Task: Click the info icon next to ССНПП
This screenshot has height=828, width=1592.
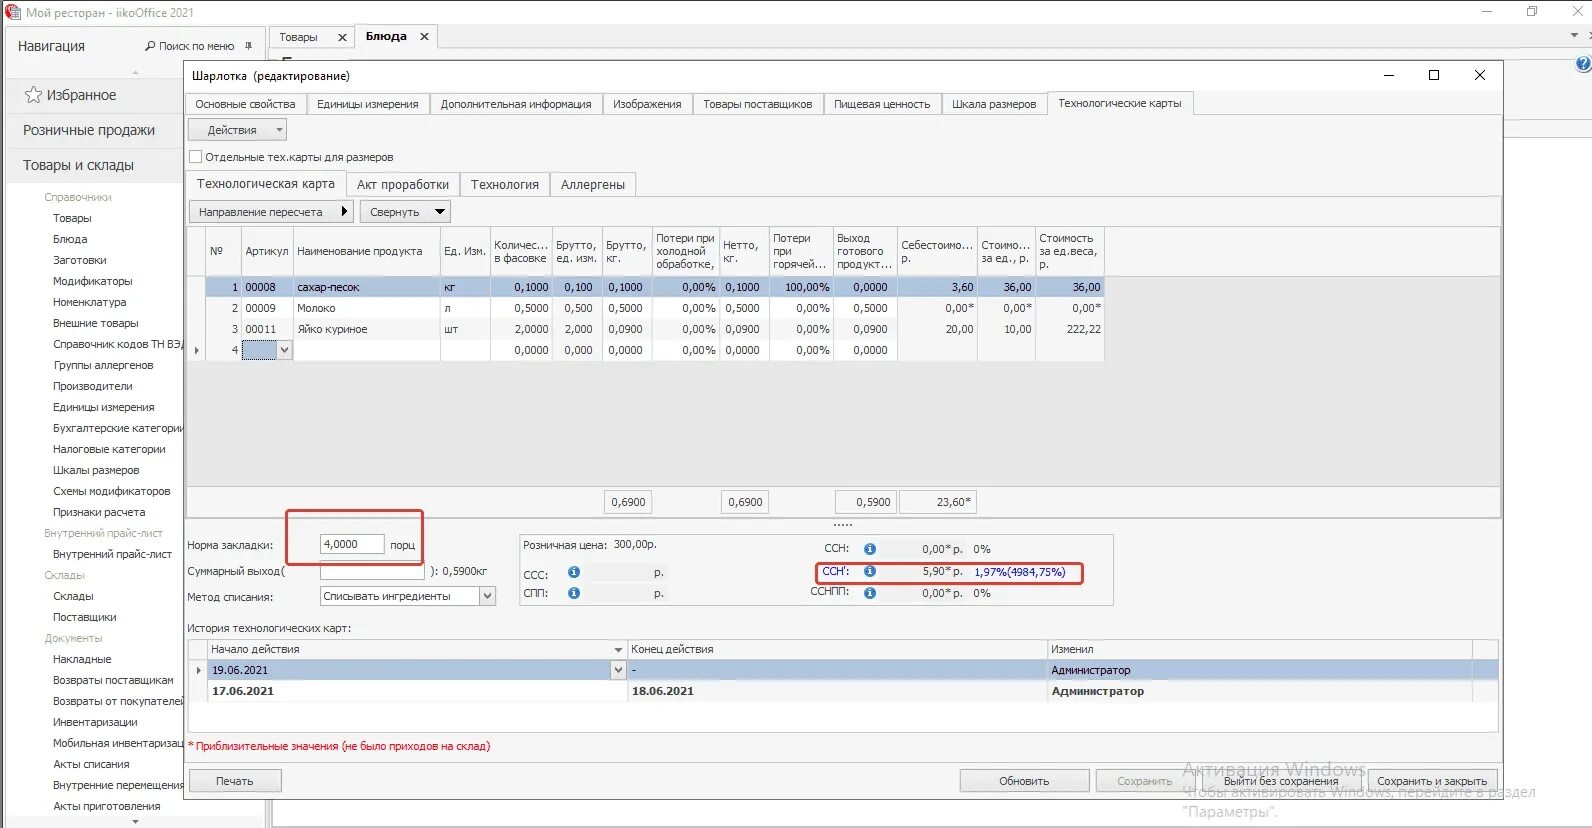Action: (870, 593)
